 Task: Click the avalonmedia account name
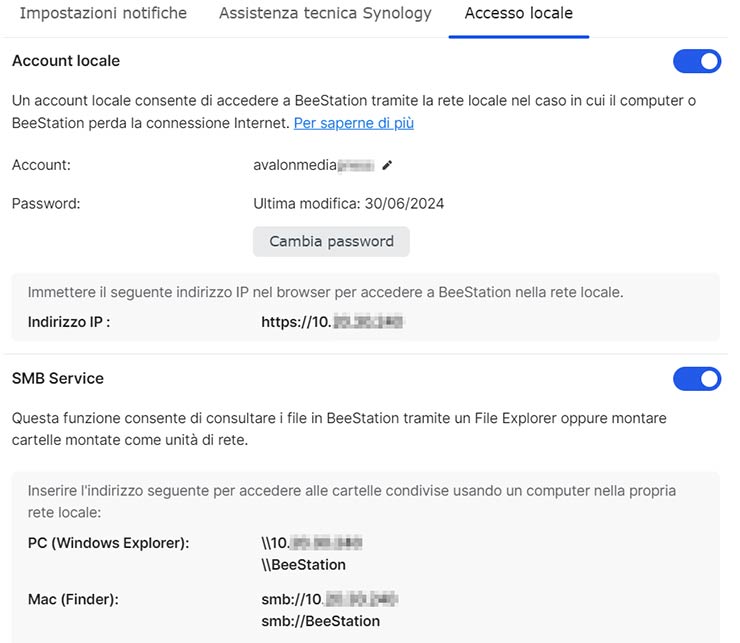coord(312,165)
